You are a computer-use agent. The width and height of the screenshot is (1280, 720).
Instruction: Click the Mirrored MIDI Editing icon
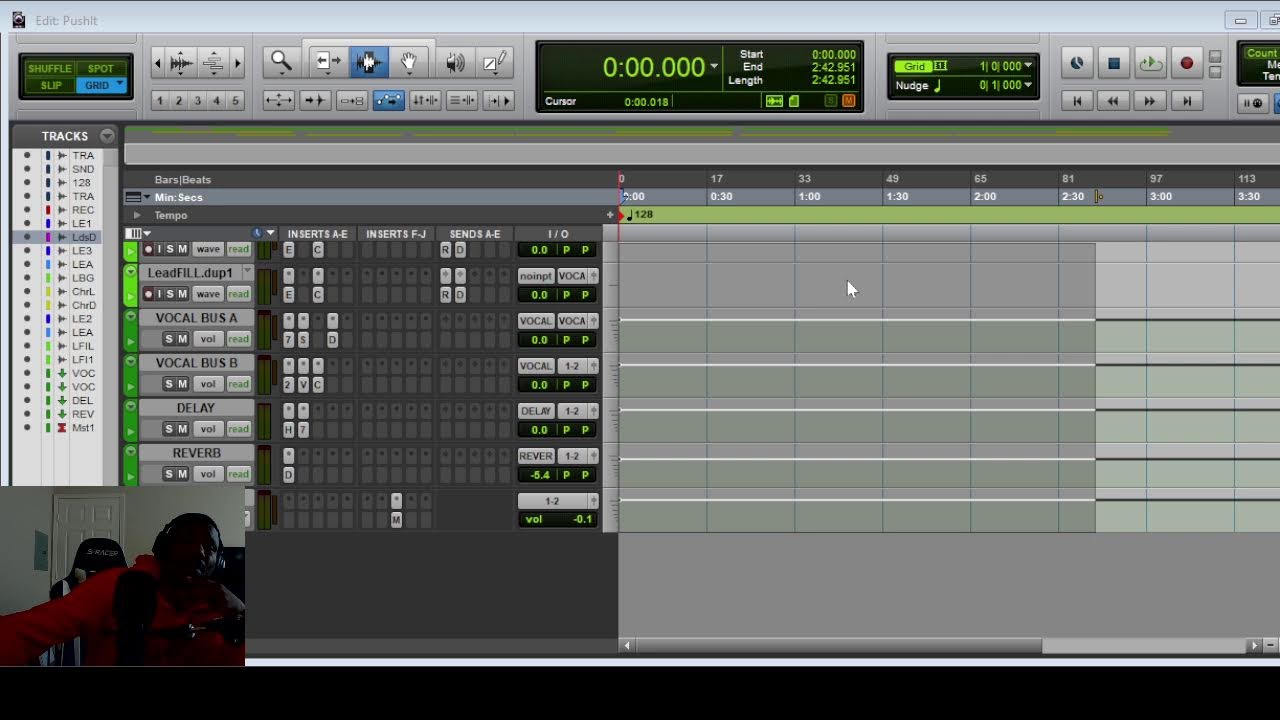pyautogui.click(x=351, y=100)
